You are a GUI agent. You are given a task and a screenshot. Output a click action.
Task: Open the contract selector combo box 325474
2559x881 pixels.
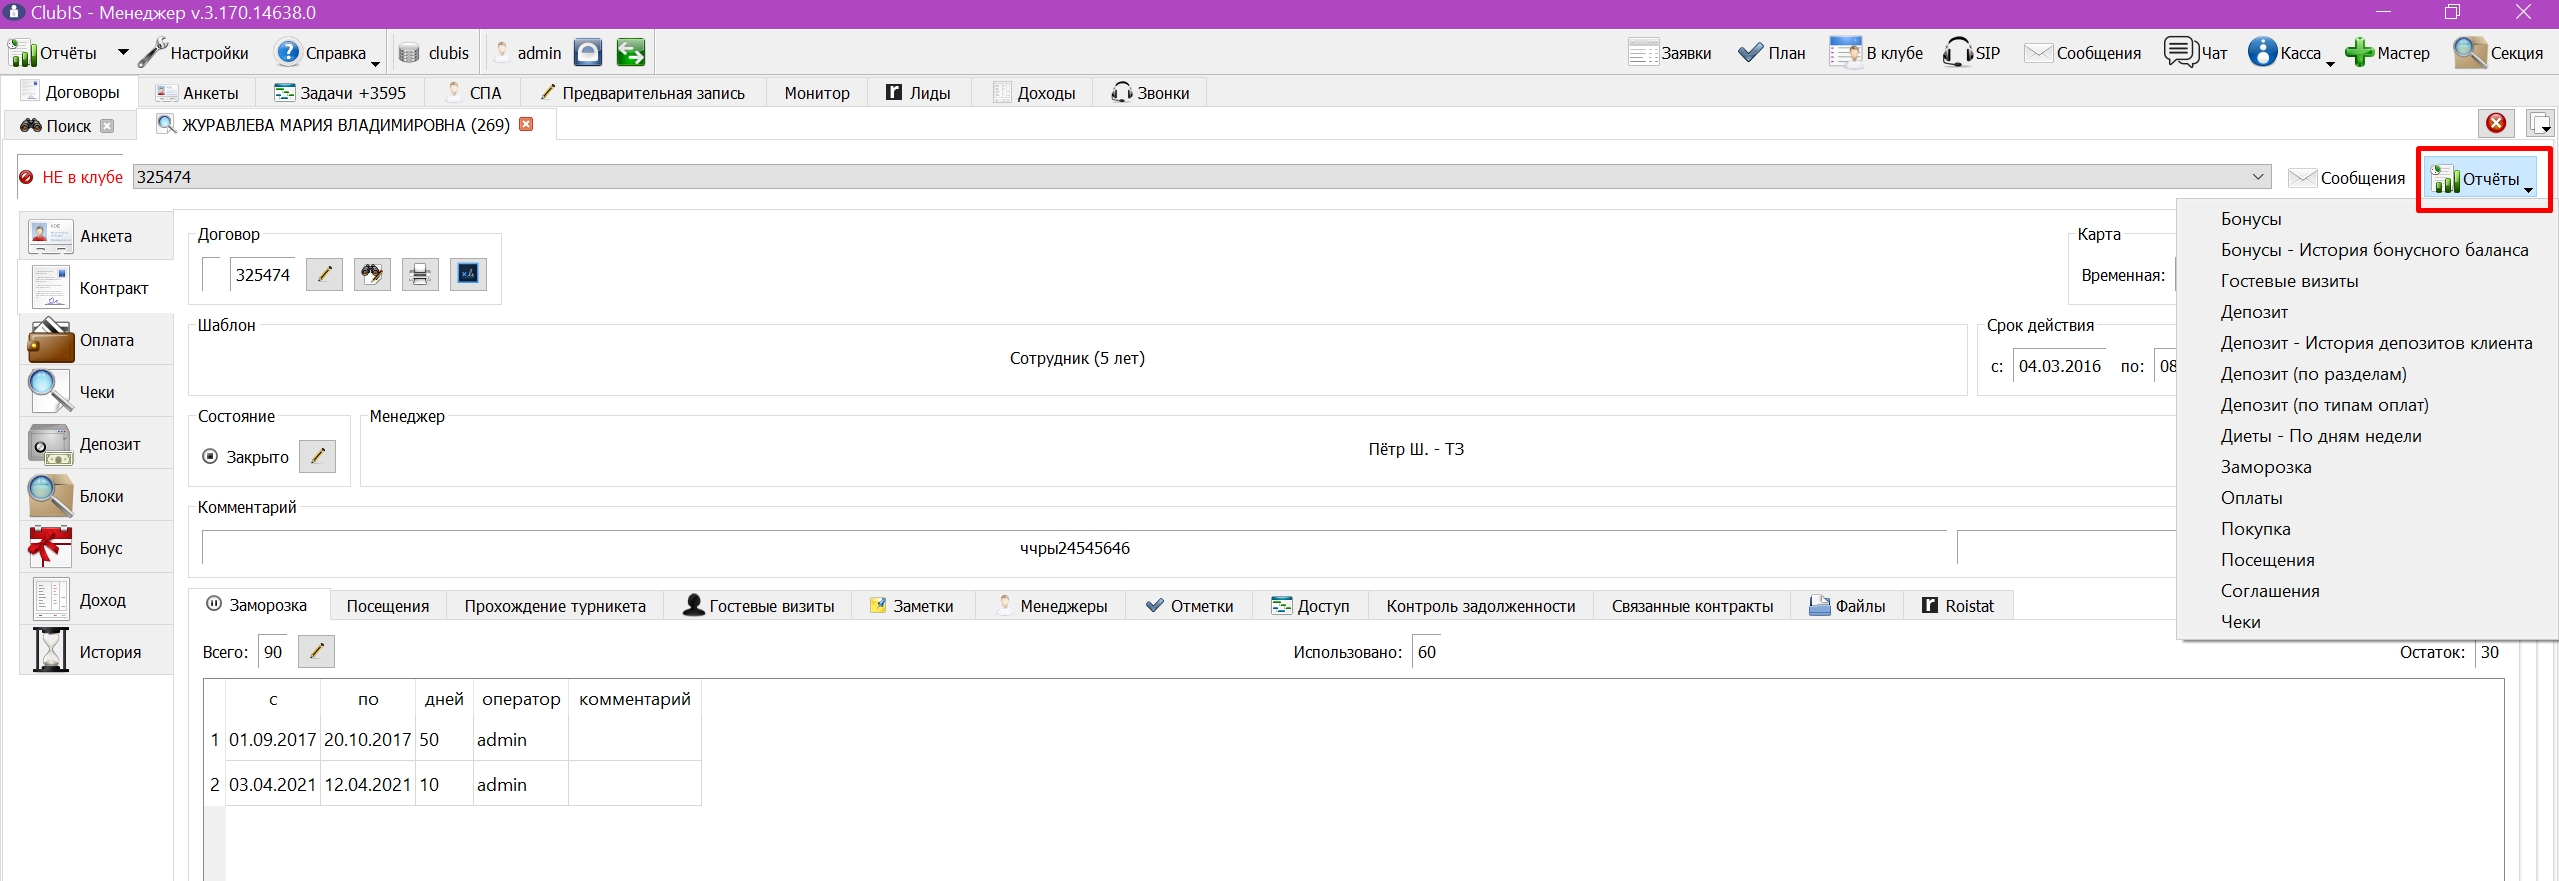(1202, 177)
